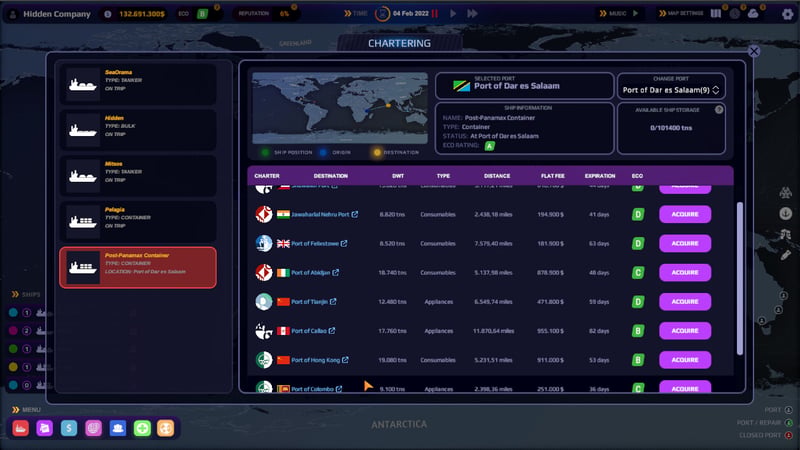The image size is (800, 450).
Task: Click the ship ECO rating A badge
Action: click(490, 146)
